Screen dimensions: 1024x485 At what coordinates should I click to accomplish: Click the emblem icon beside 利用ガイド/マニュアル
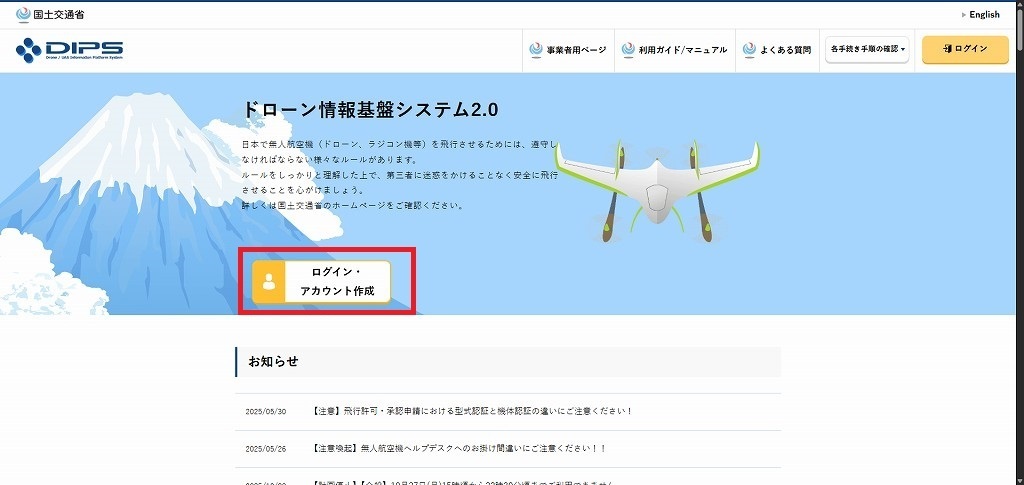coord(628,49)
